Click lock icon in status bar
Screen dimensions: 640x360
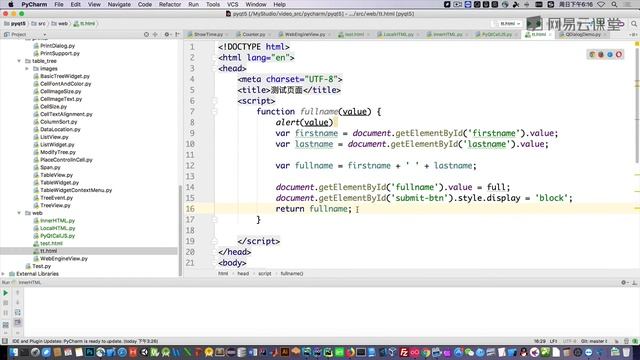[x=616, y=341]
